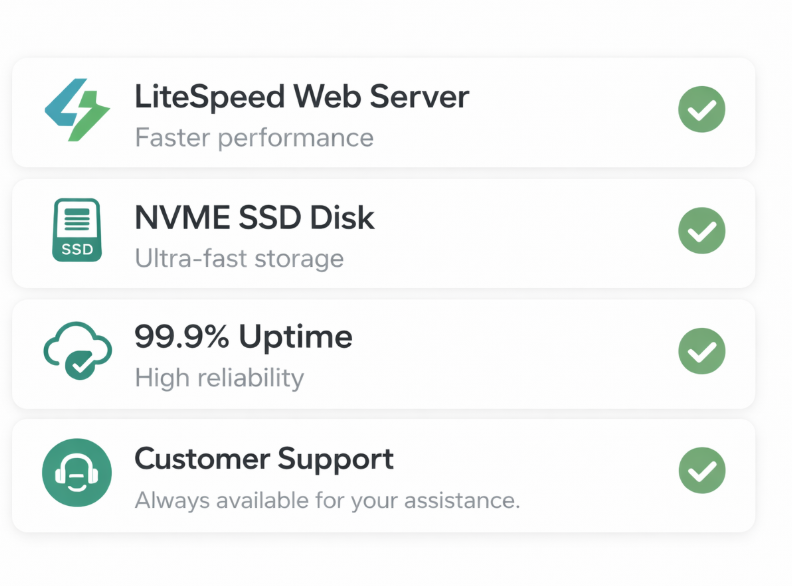
Task: Toggle the Customer Support green checkmark
Action: (x=702, y=471)
